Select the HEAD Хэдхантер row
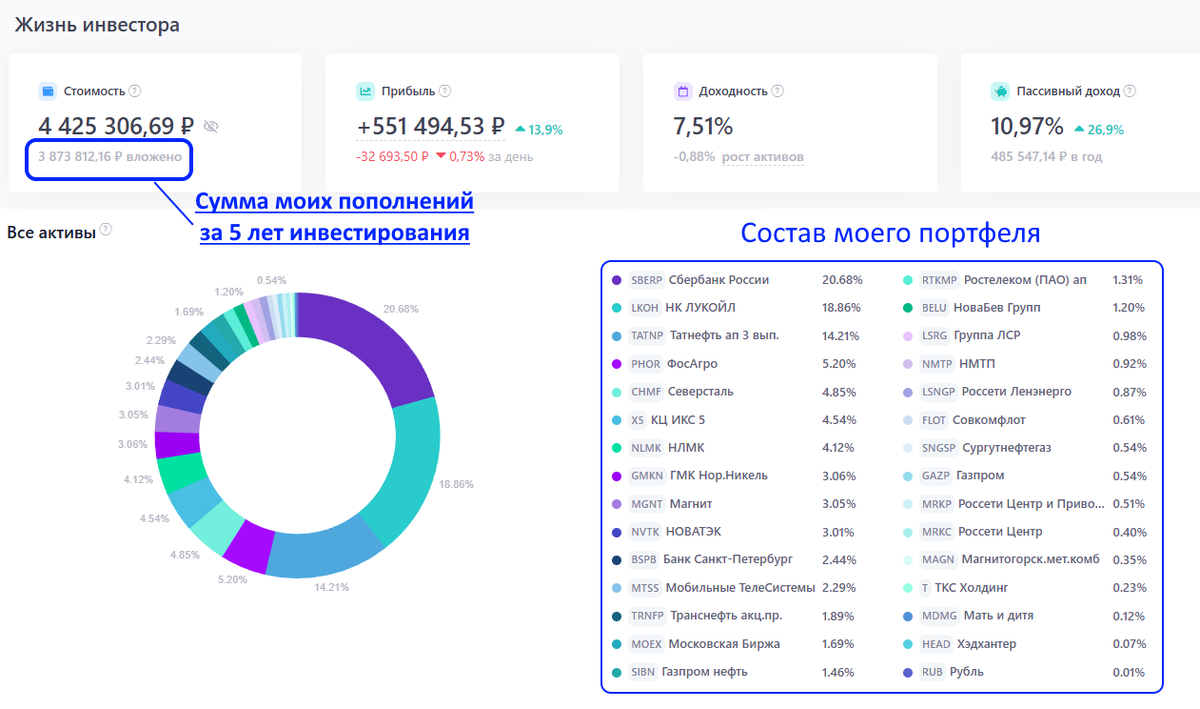The height and width of the screenshot is (709, 1200). click(x=1024, y=644)
